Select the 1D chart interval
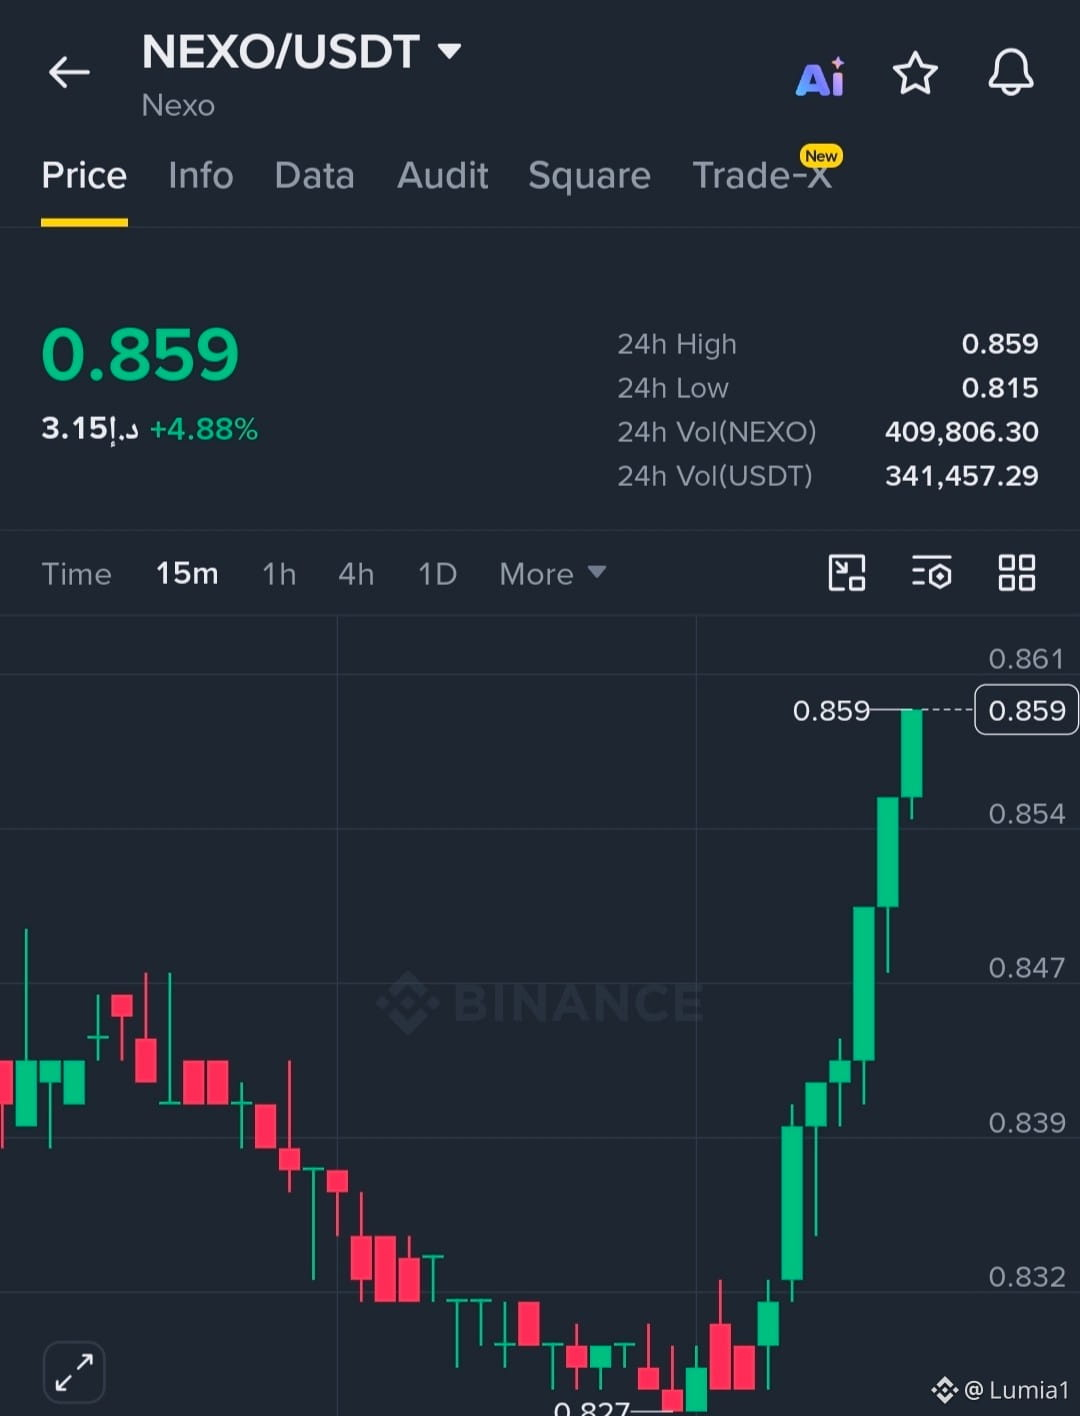This screenshot has width=1080, height=1416. 437,574
